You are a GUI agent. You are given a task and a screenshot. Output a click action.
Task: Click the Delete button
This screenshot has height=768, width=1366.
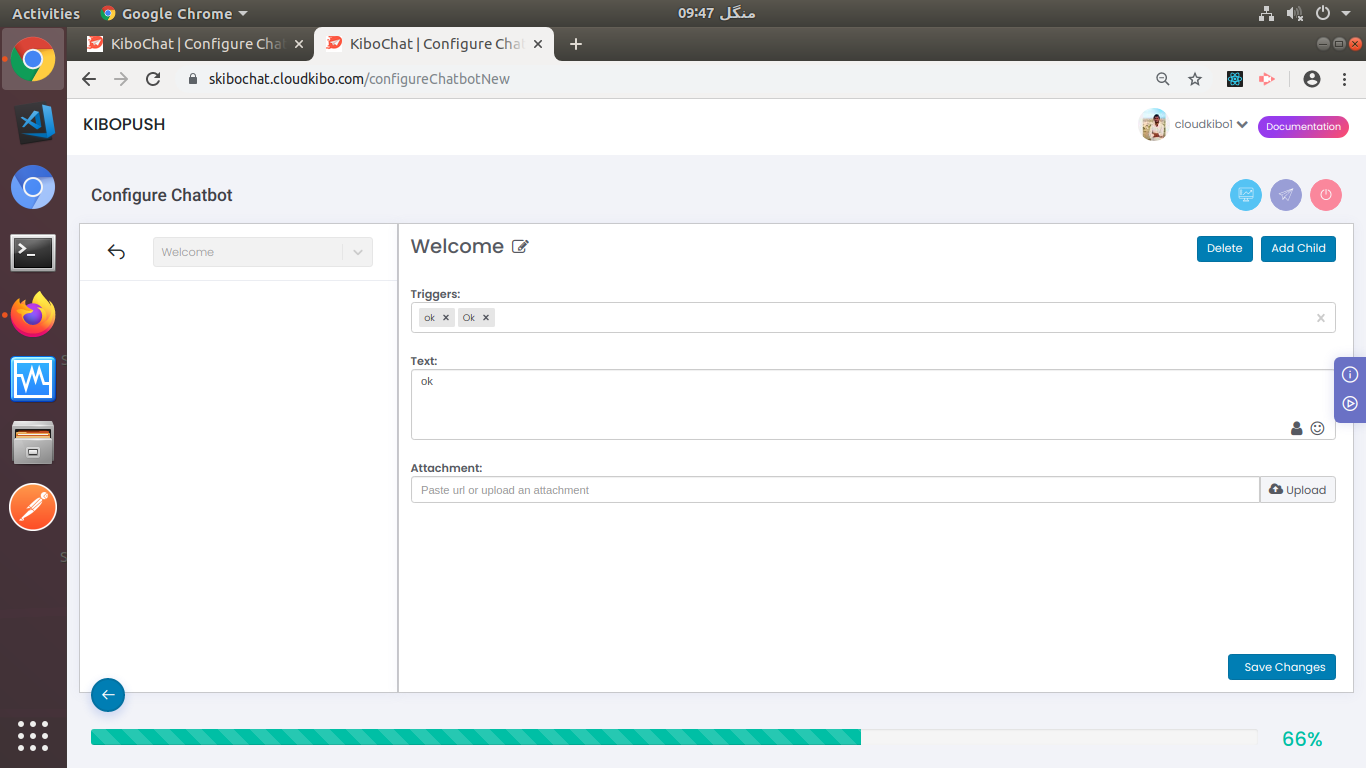[x=1224, y=249]
